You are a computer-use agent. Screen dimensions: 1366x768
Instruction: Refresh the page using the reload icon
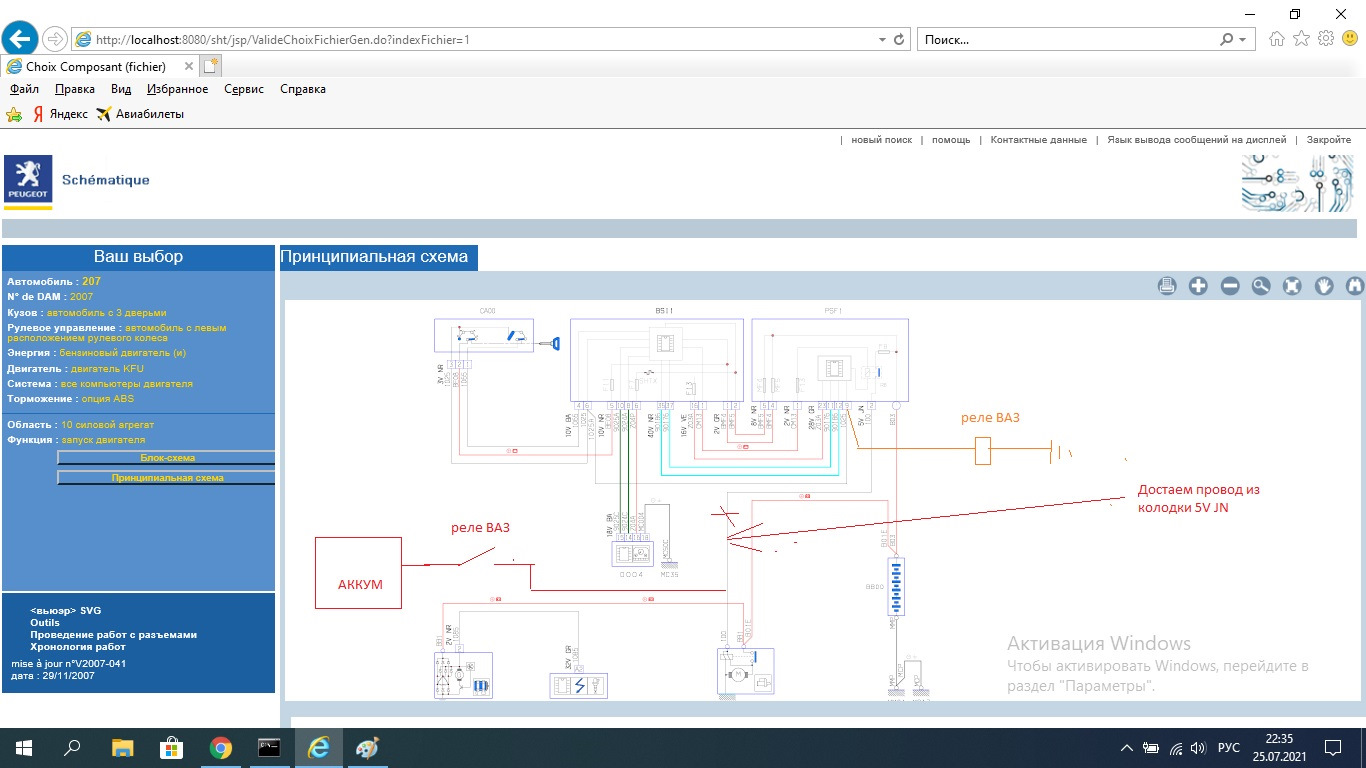point(899,40)
